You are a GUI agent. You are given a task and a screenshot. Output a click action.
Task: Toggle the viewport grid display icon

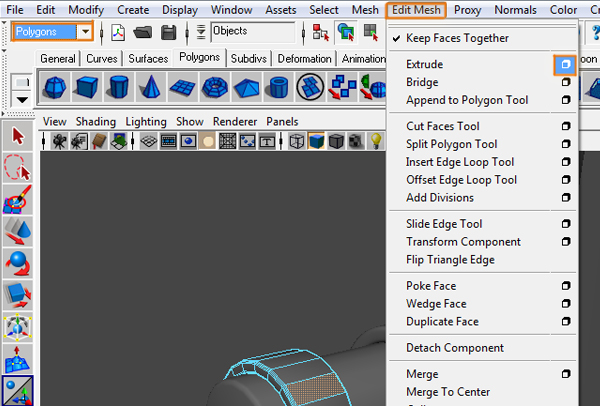tap(148, 142)
